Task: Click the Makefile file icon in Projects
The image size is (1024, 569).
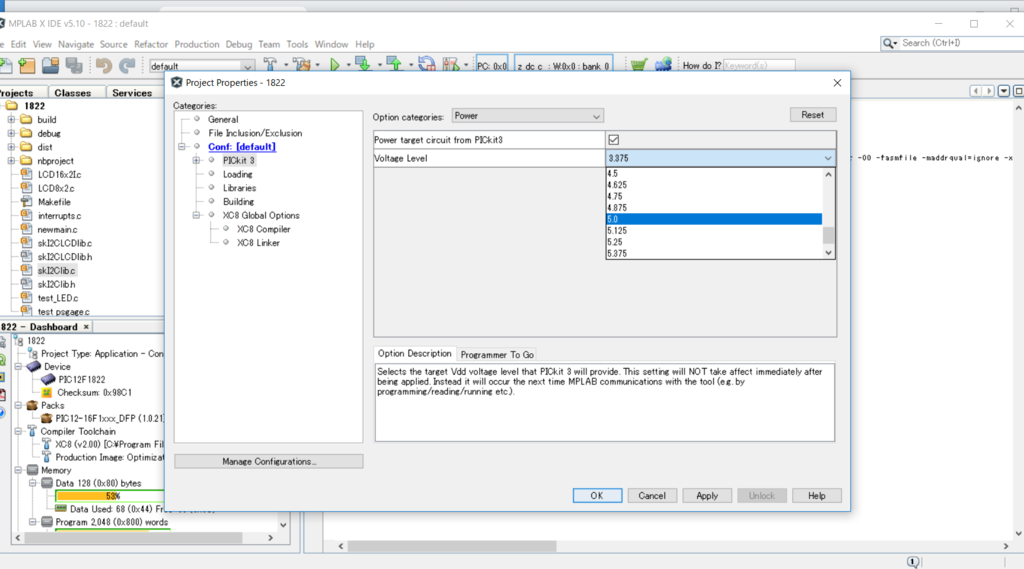Action: 27,202
